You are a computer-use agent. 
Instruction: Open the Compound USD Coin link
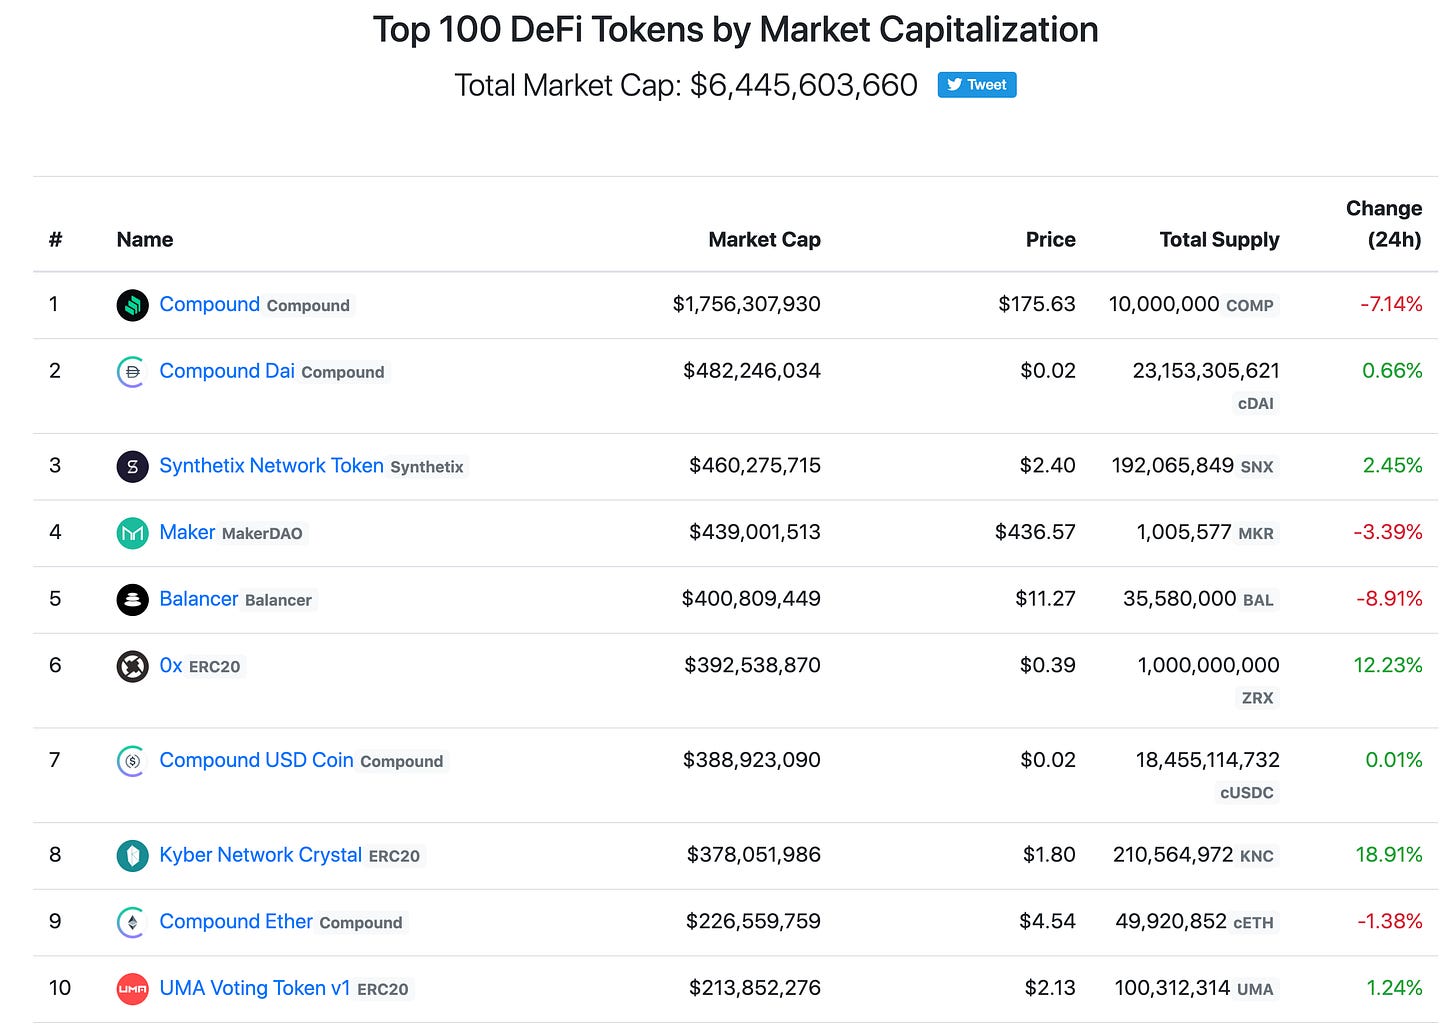click(256, 760)
